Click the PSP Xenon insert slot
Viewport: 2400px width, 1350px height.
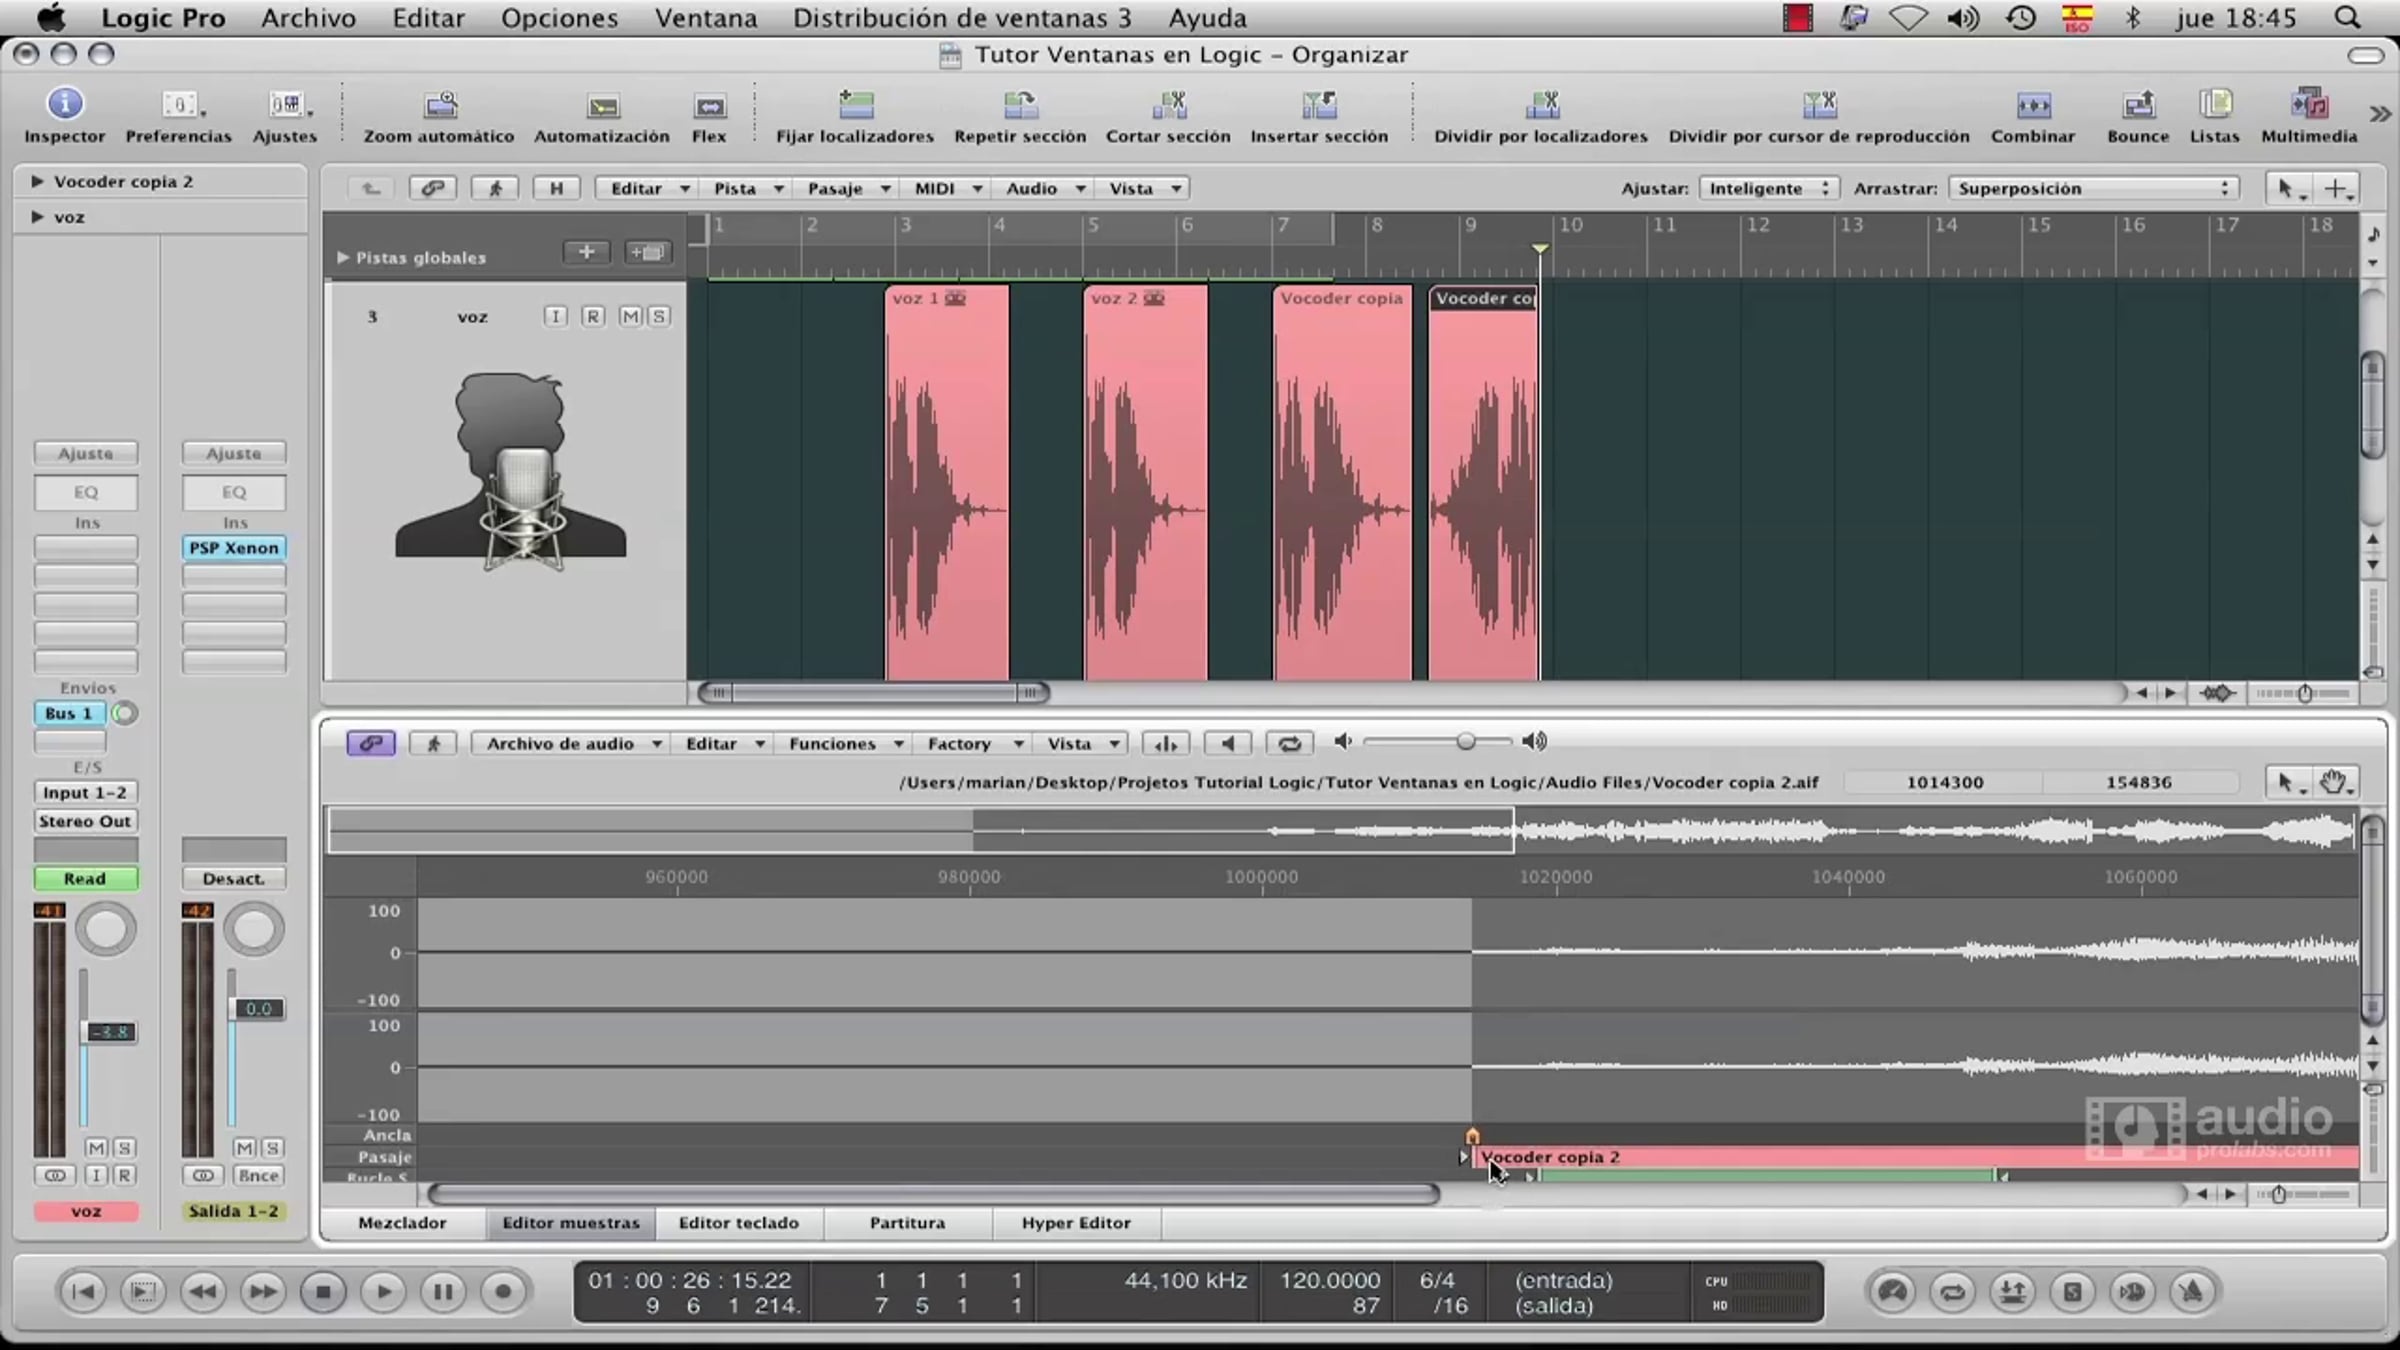234,548
